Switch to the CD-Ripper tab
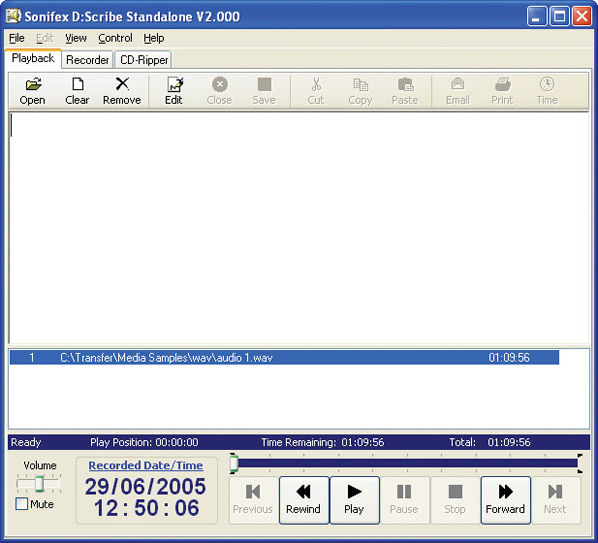 tap(144, 60)
